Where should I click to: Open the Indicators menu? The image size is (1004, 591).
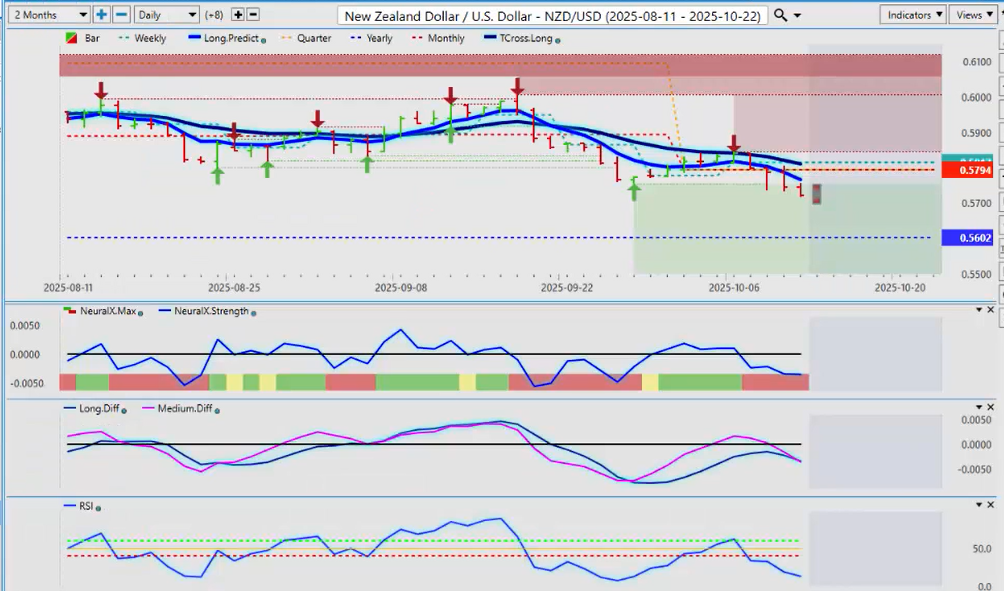(x=913, y=15)
